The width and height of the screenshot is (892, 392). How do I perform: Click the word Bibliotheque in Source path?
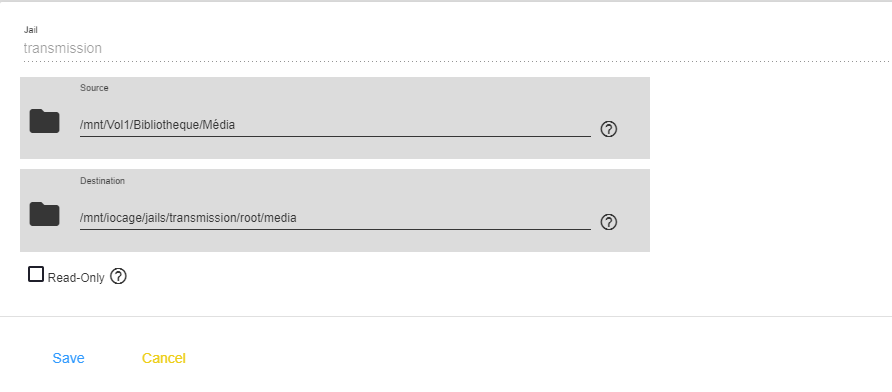pos(167,125)
